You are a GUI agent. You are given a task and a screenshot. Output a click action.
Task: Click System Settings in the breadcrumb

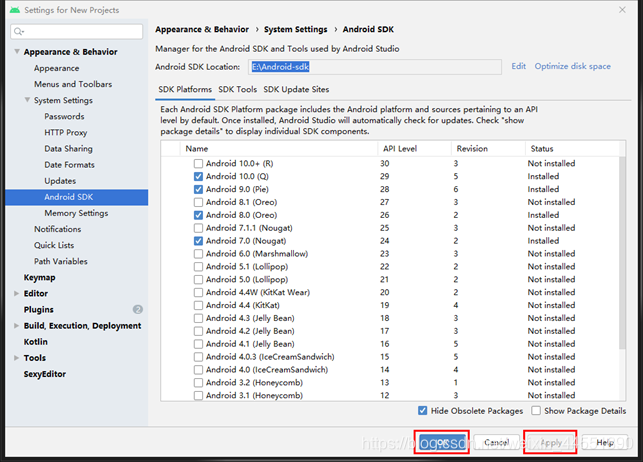296,30
